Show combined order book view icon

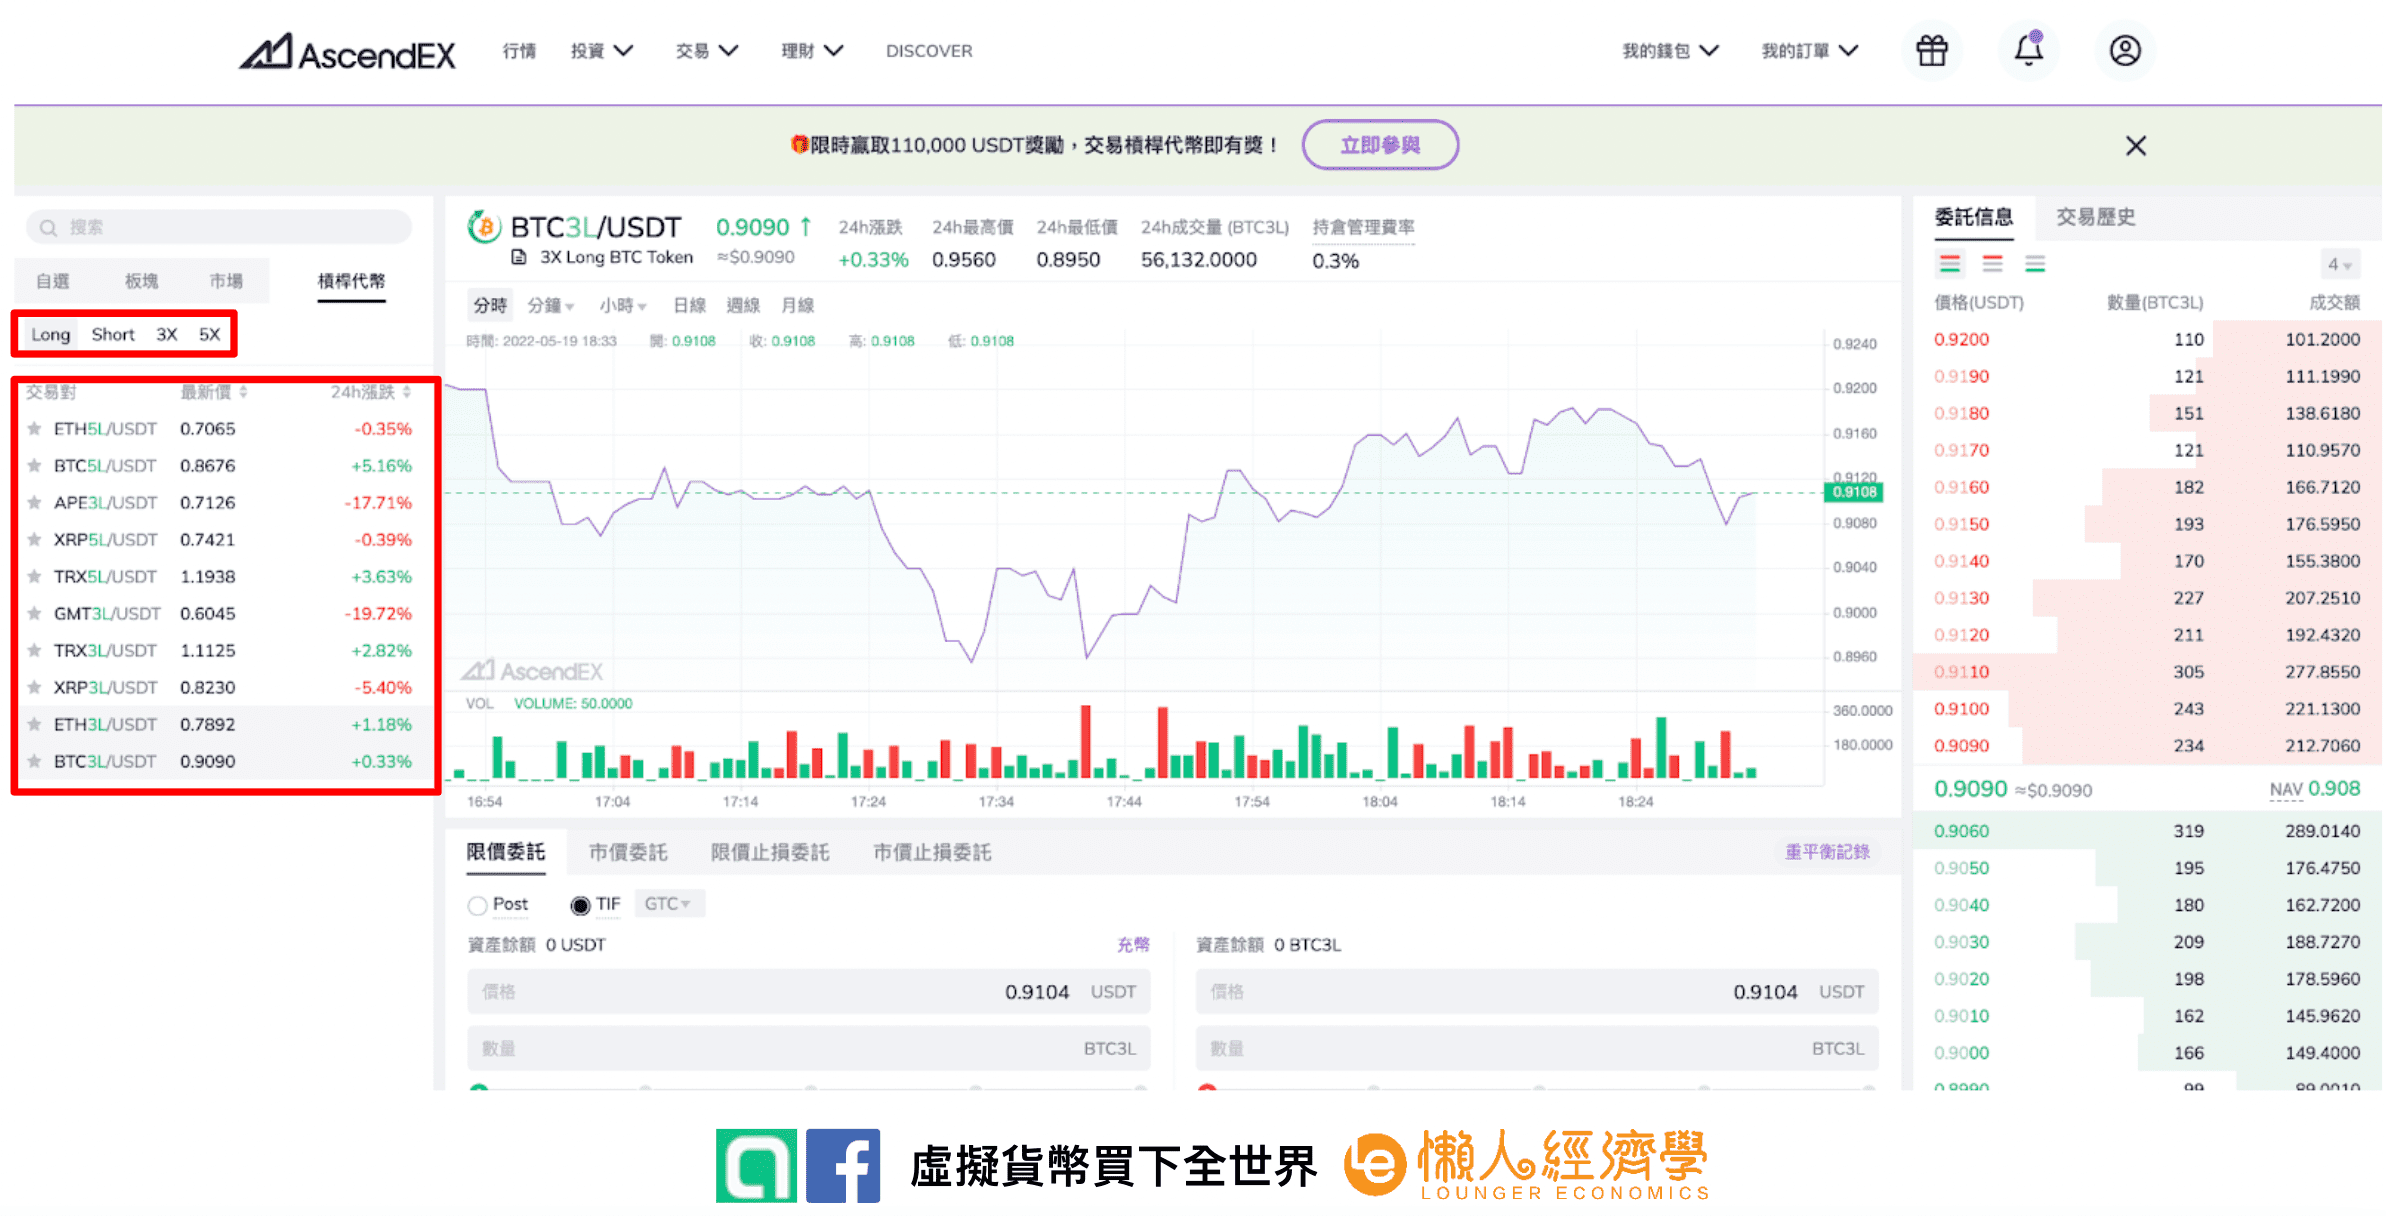pos(1949,264)
